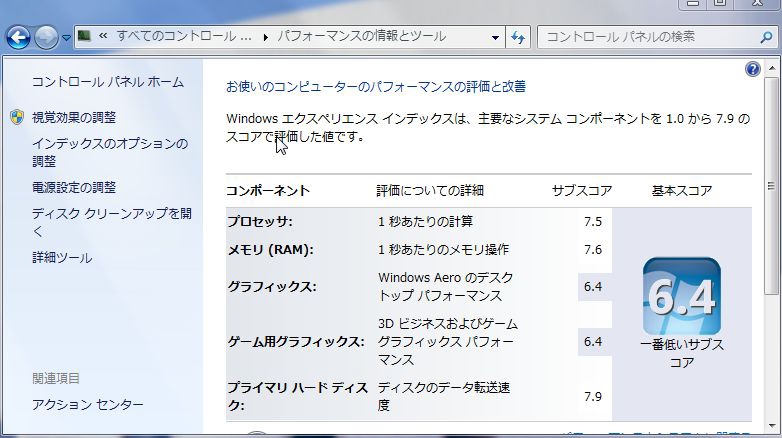Click the address bar control panel icon
The image size is (782, 438).
84,36
